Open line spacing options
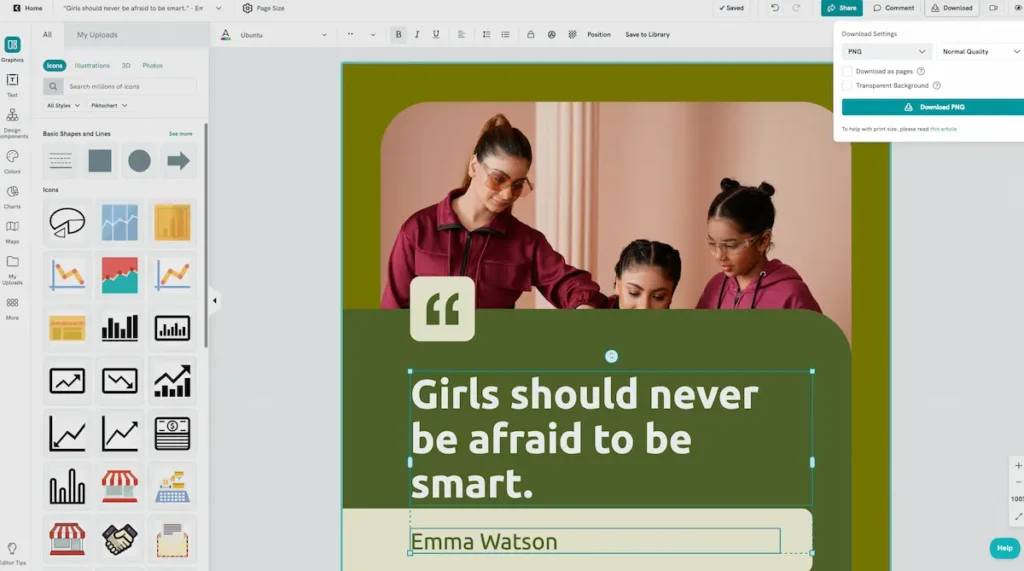The image size is (1024, 571). [486, 35]
